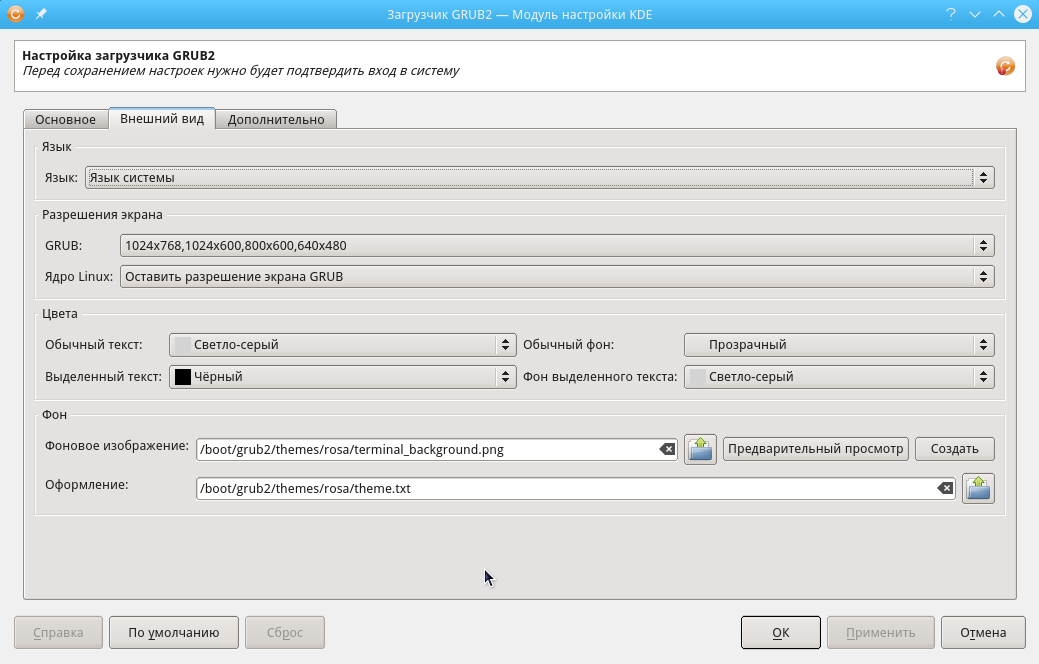Maximize the window using the titlebar up arrow
The width and height of the screenshot is (1039, 664).
pyautogui.click(x=999, y=14)
